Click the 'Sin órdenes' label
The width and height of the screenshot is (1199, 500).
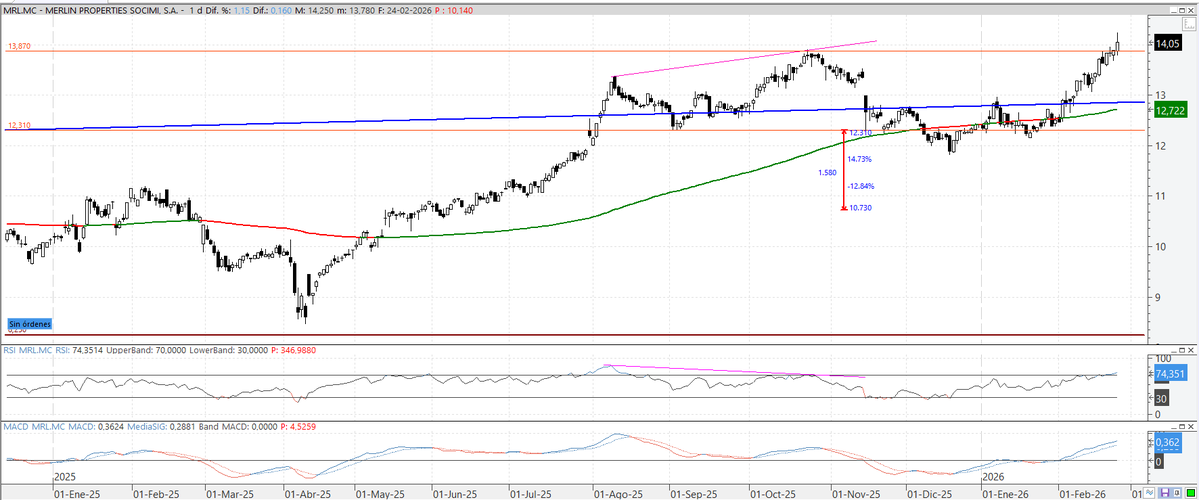point(30,324)
